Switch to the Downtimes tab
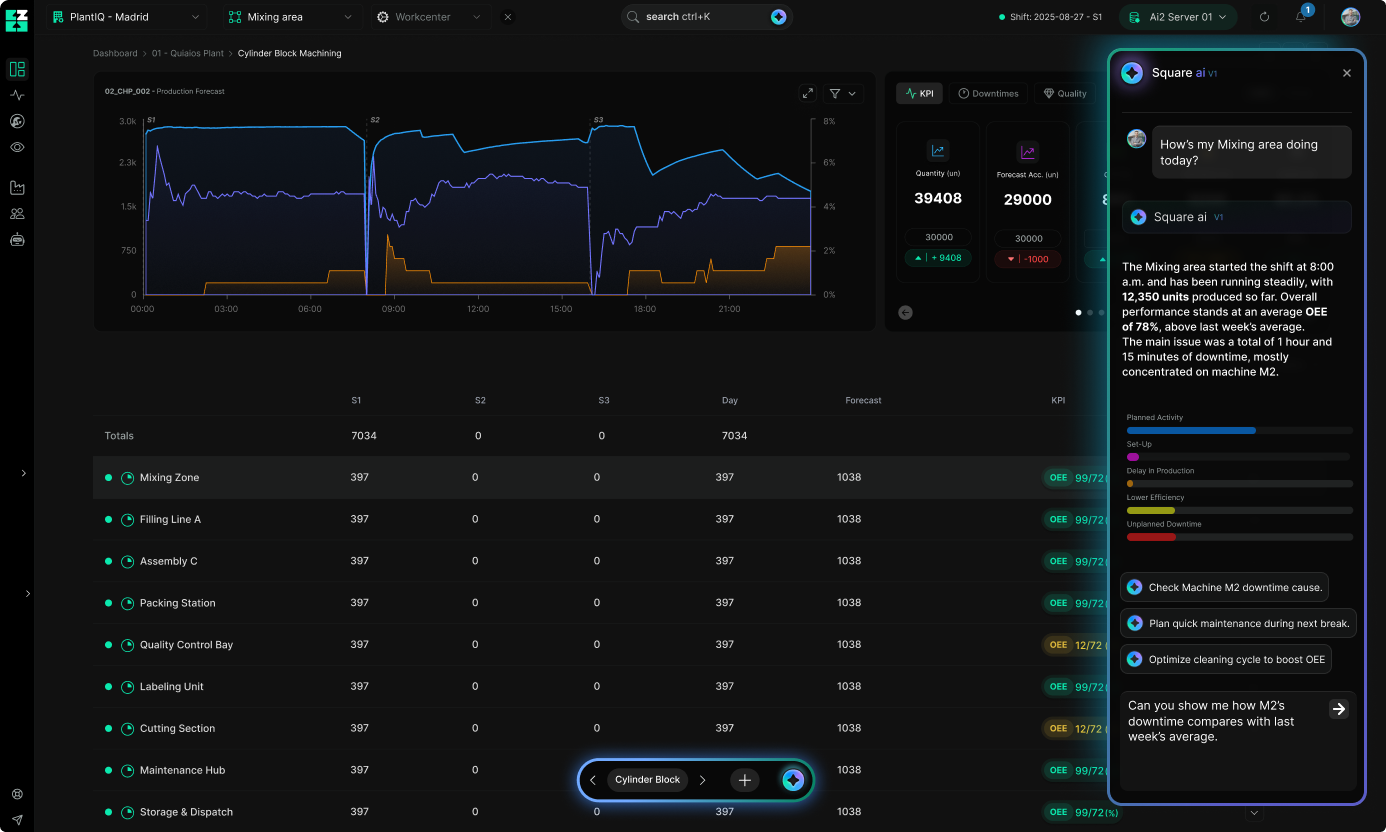The height and width of the screenshot is (832, 1386). pos(989,92)
